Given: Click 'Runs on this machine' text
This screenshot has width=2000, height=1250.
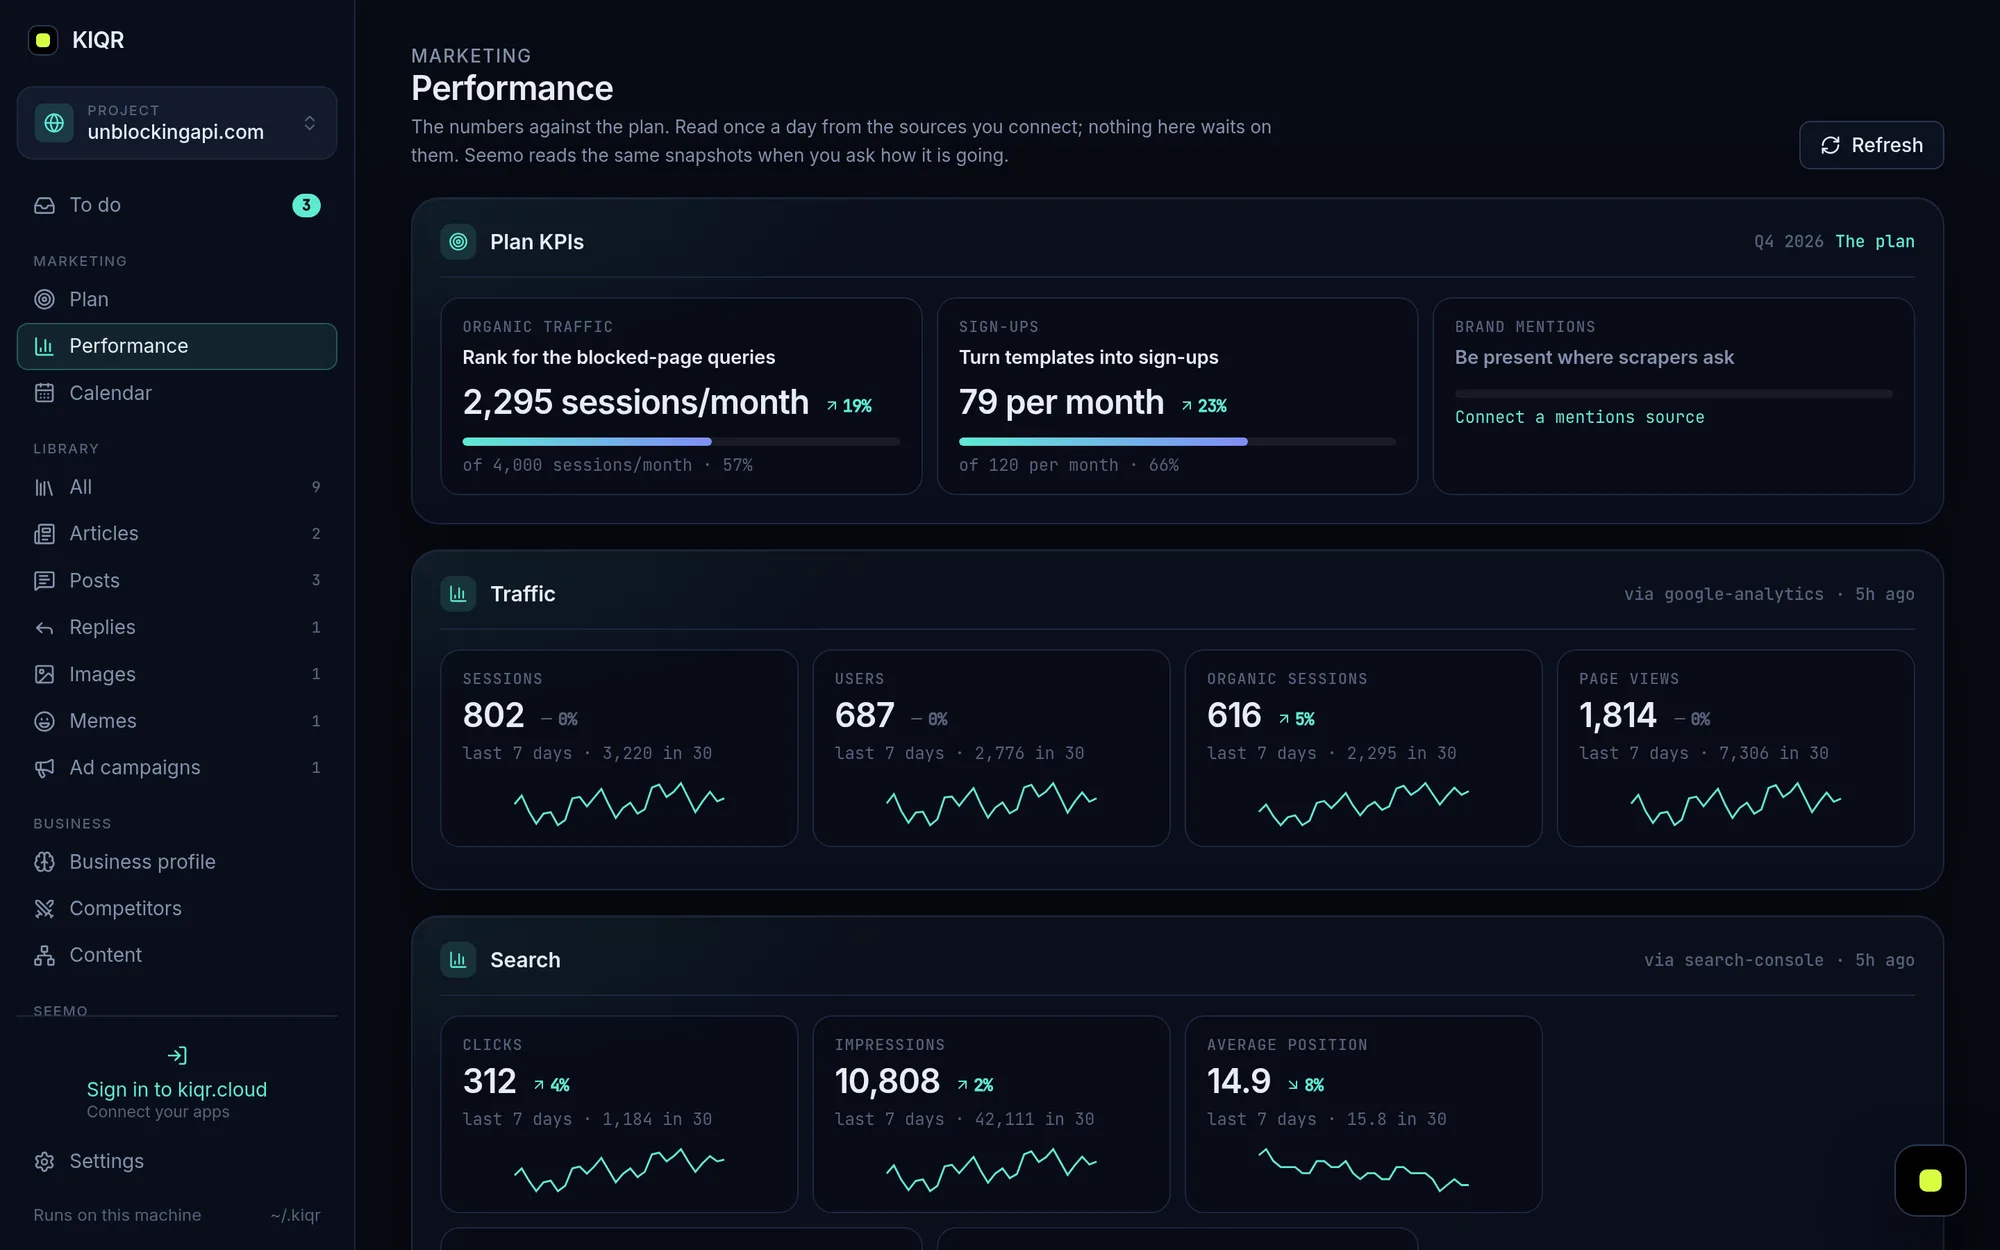Looking at the screenshot, I should pyautogui.click(x=117, y=1215).
